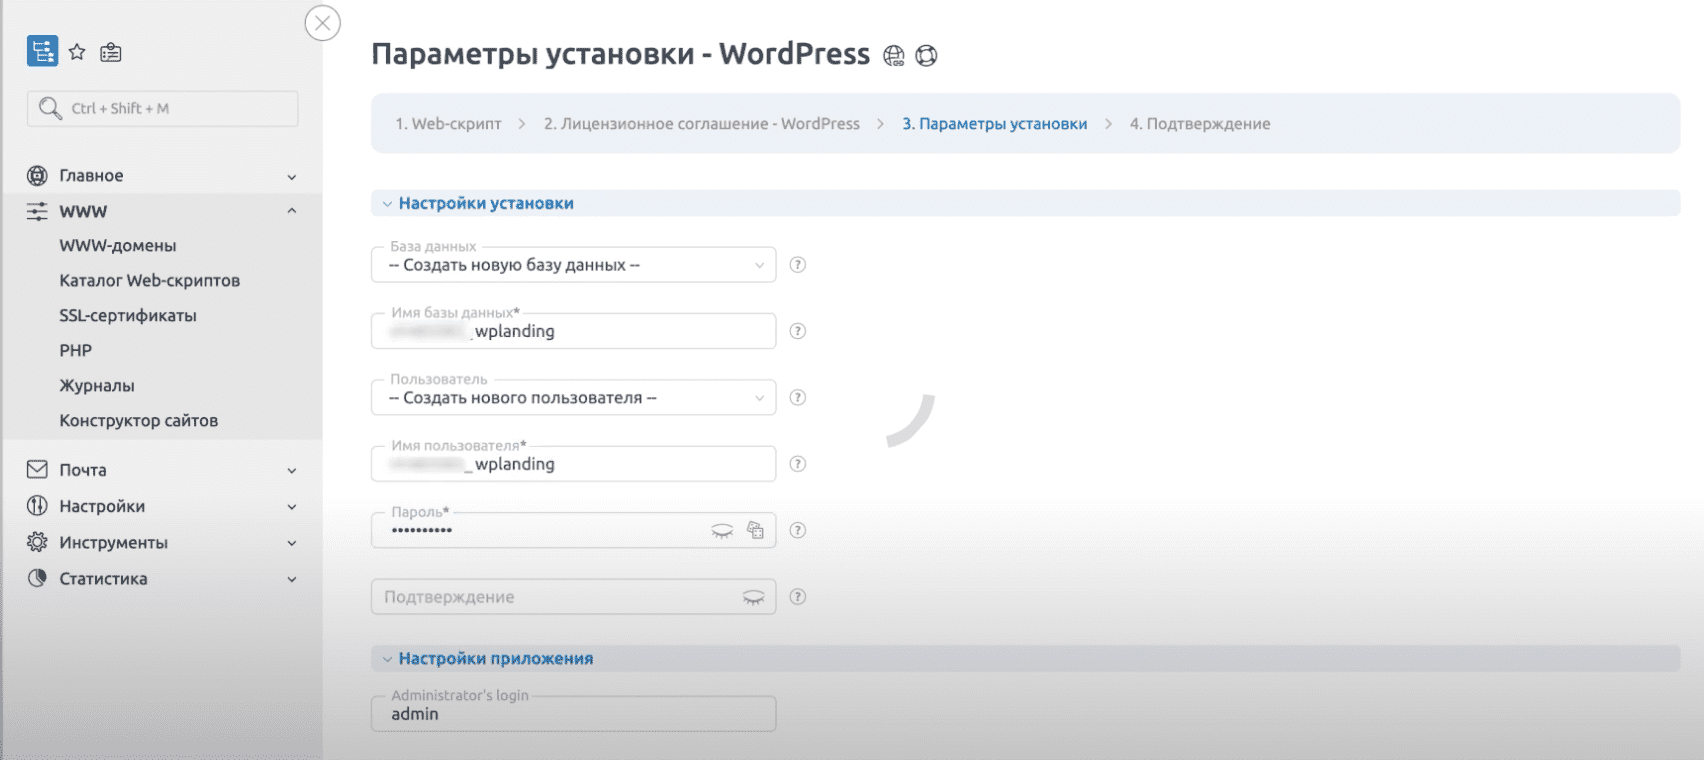Expand the Главное menu section

coord(292,177)
